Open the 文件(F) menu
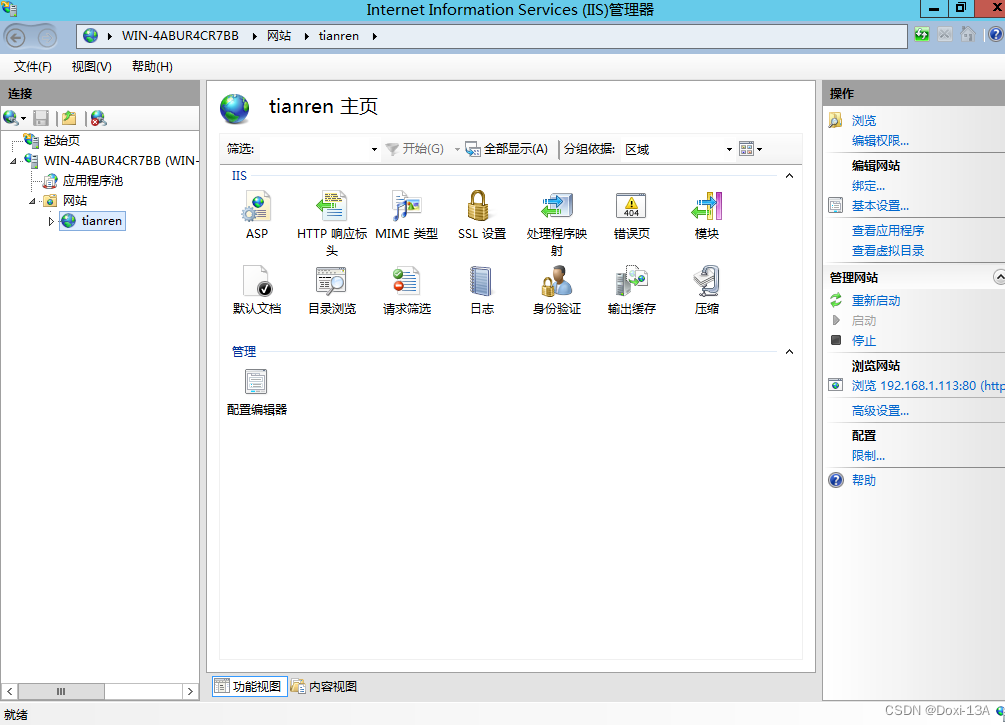Screen dimensions: 1005x725 click(x=33, y=67)
